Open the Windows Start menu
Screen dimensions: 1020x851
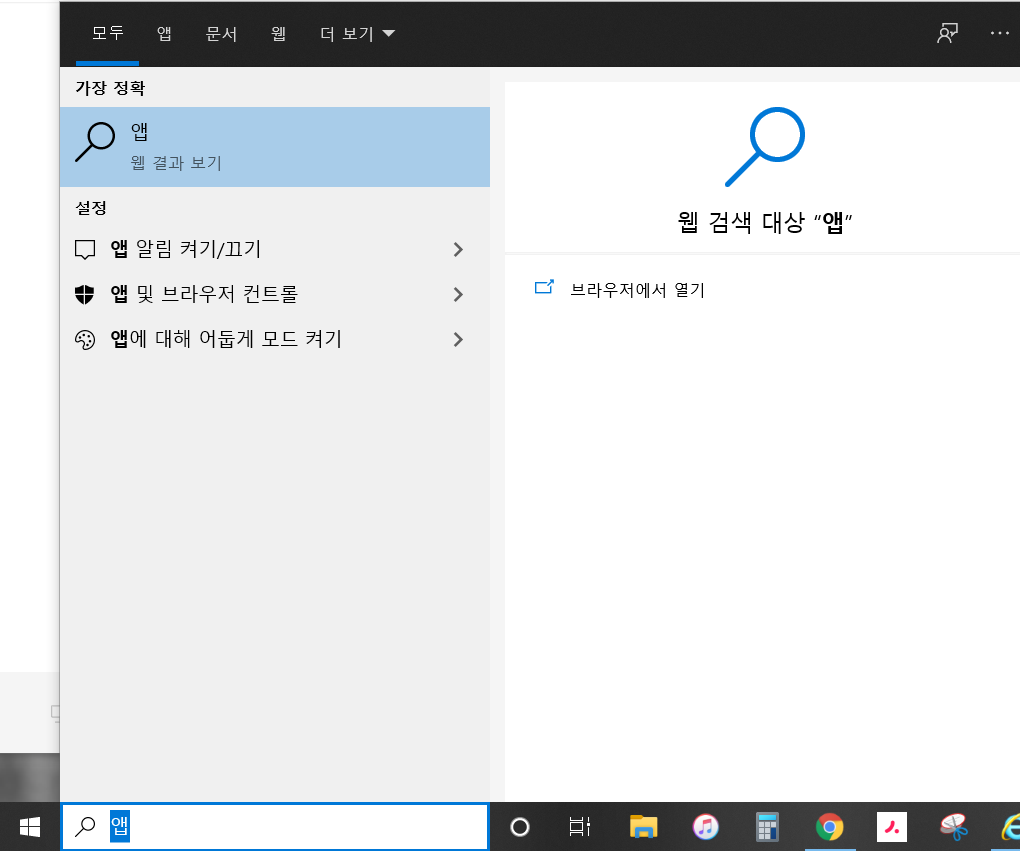point(30,827)
